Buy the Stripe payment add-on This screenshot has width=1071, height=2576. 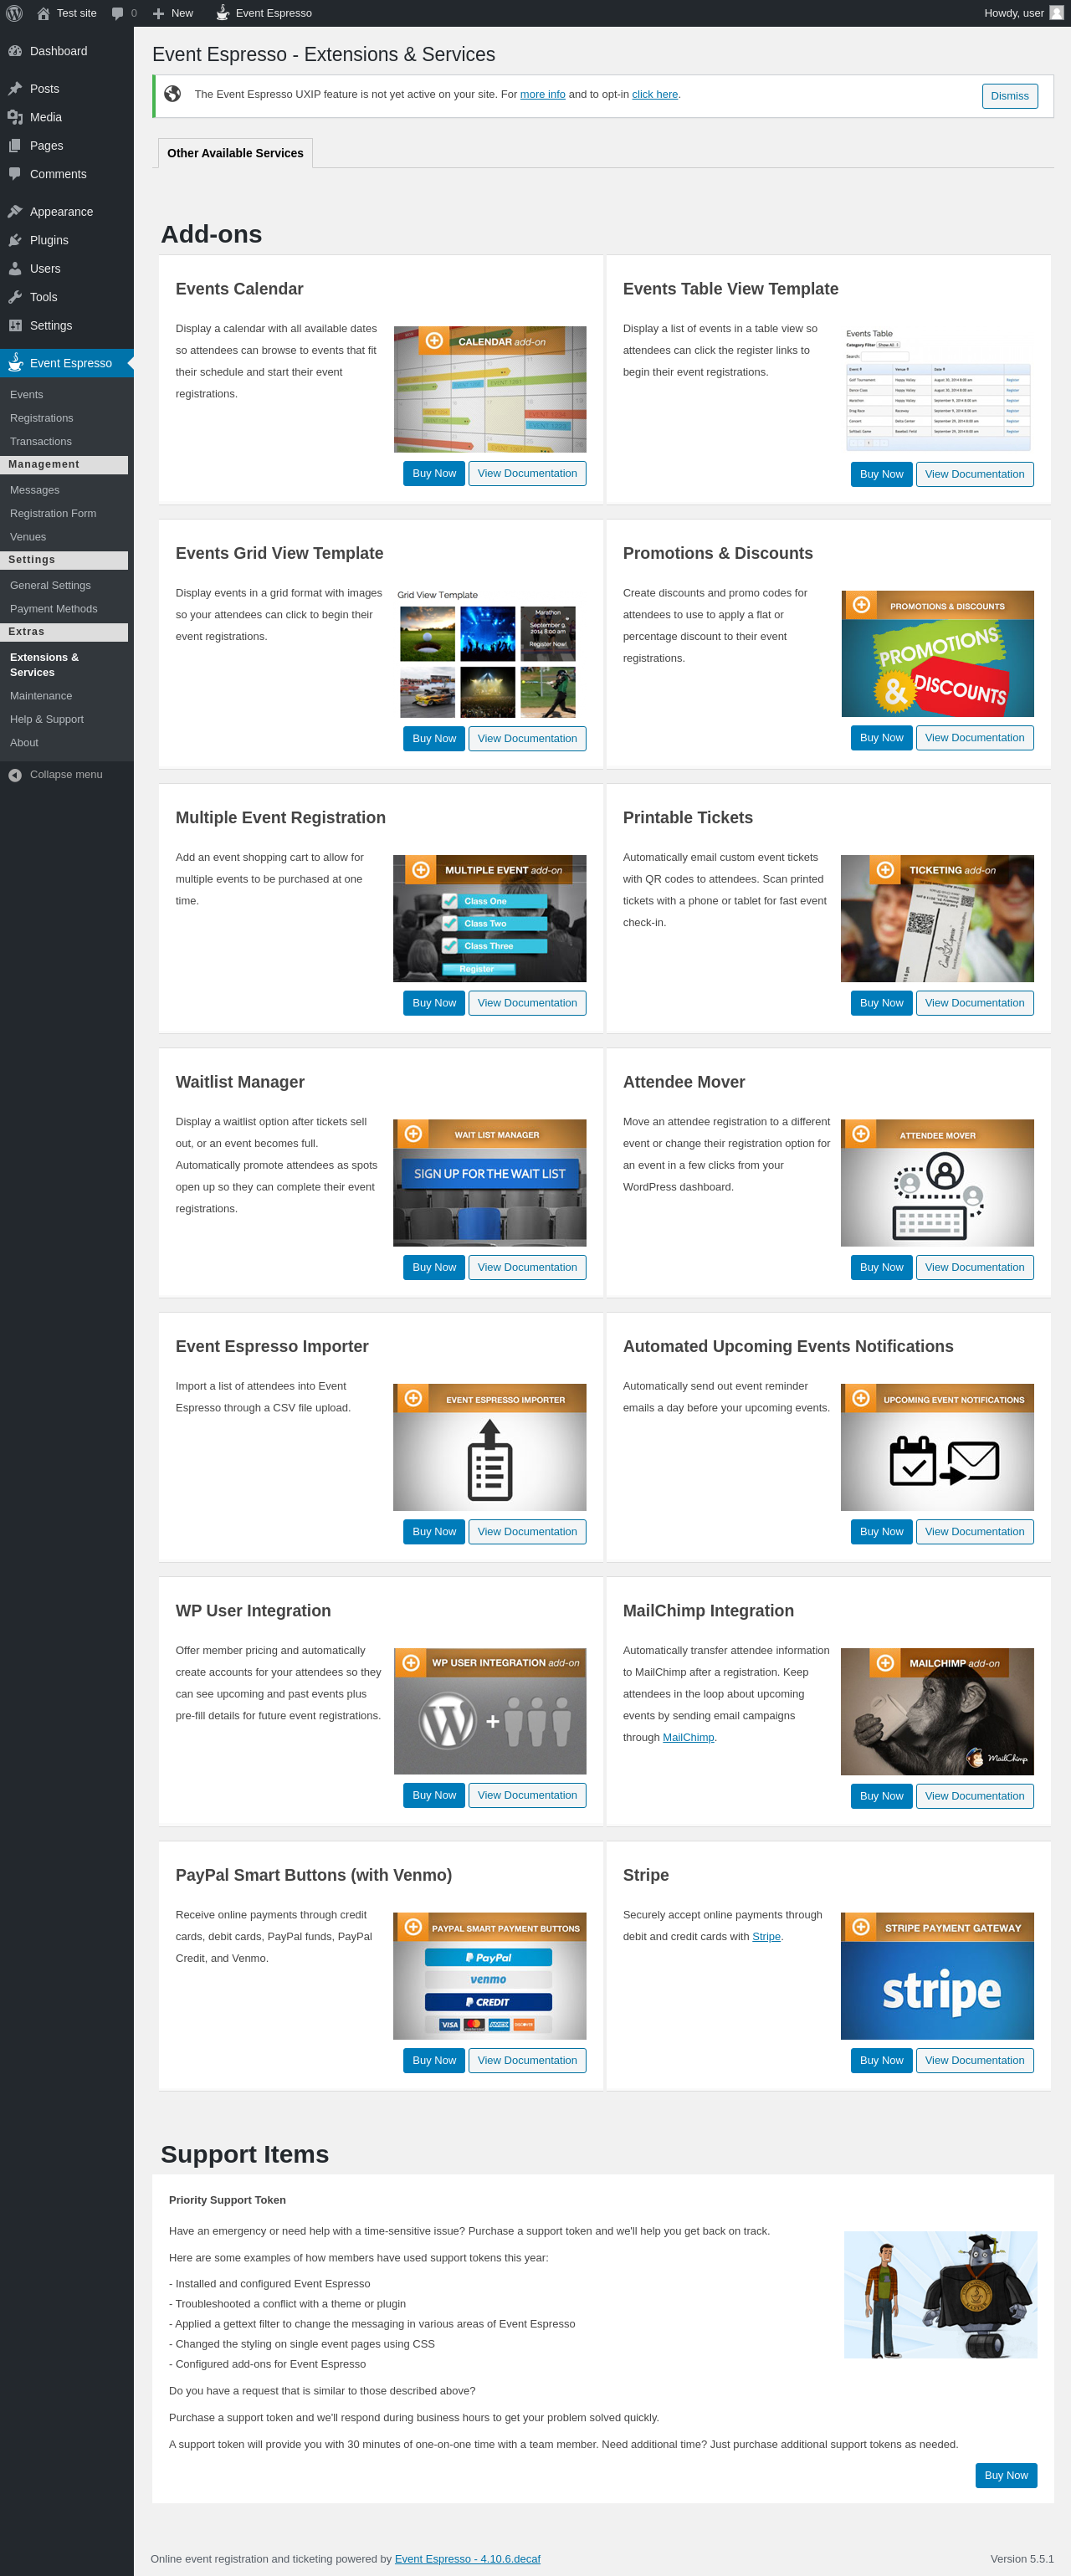tap(881, 2060)
